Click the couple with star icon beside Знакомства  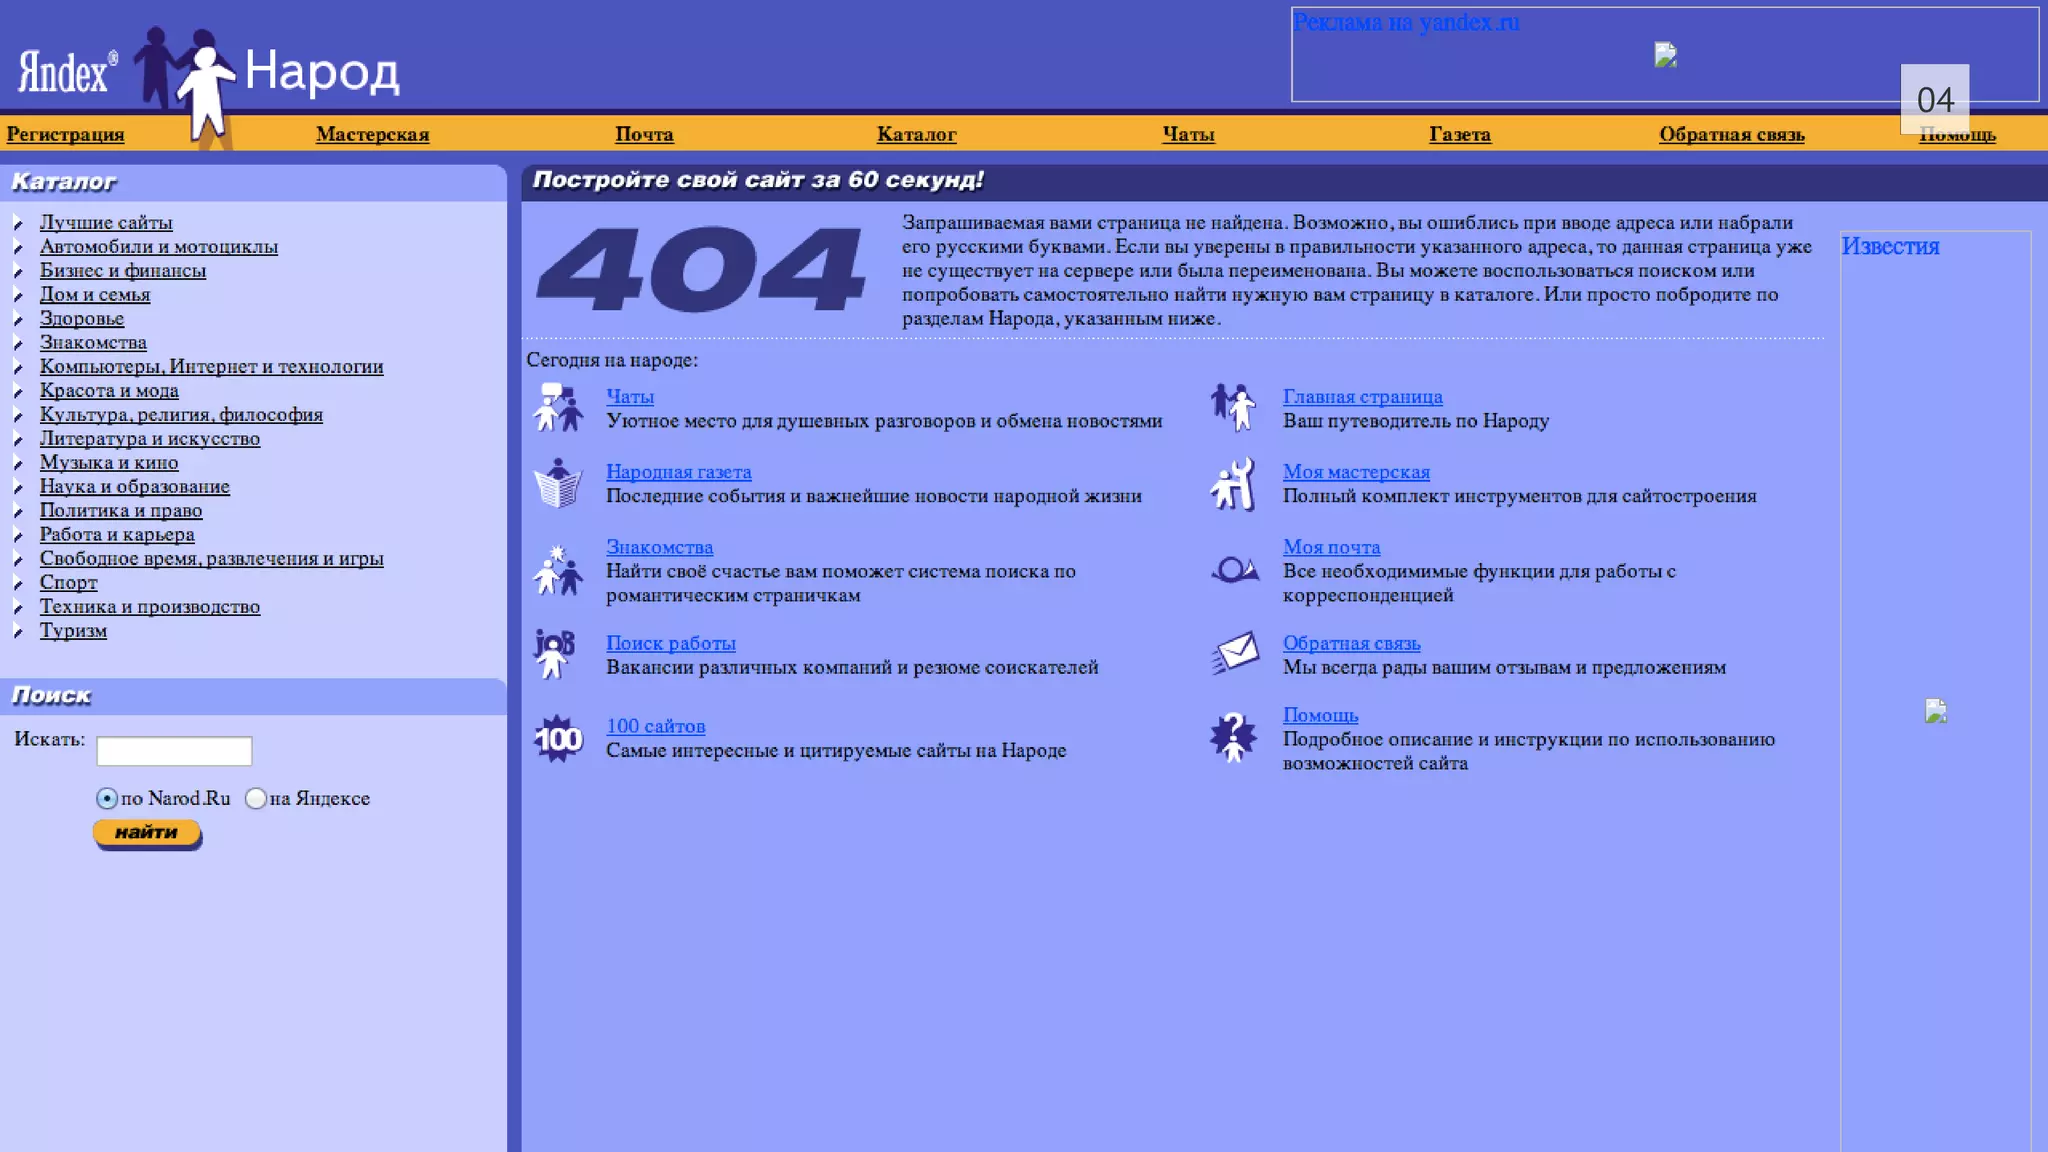557,570
